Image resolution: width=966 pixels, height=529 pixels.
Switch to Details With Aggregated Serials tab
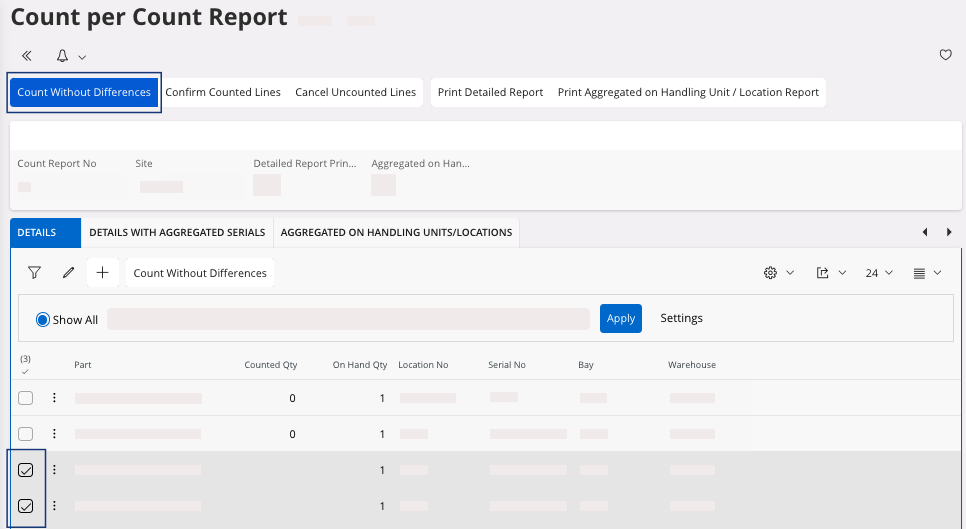coord(177,232)
